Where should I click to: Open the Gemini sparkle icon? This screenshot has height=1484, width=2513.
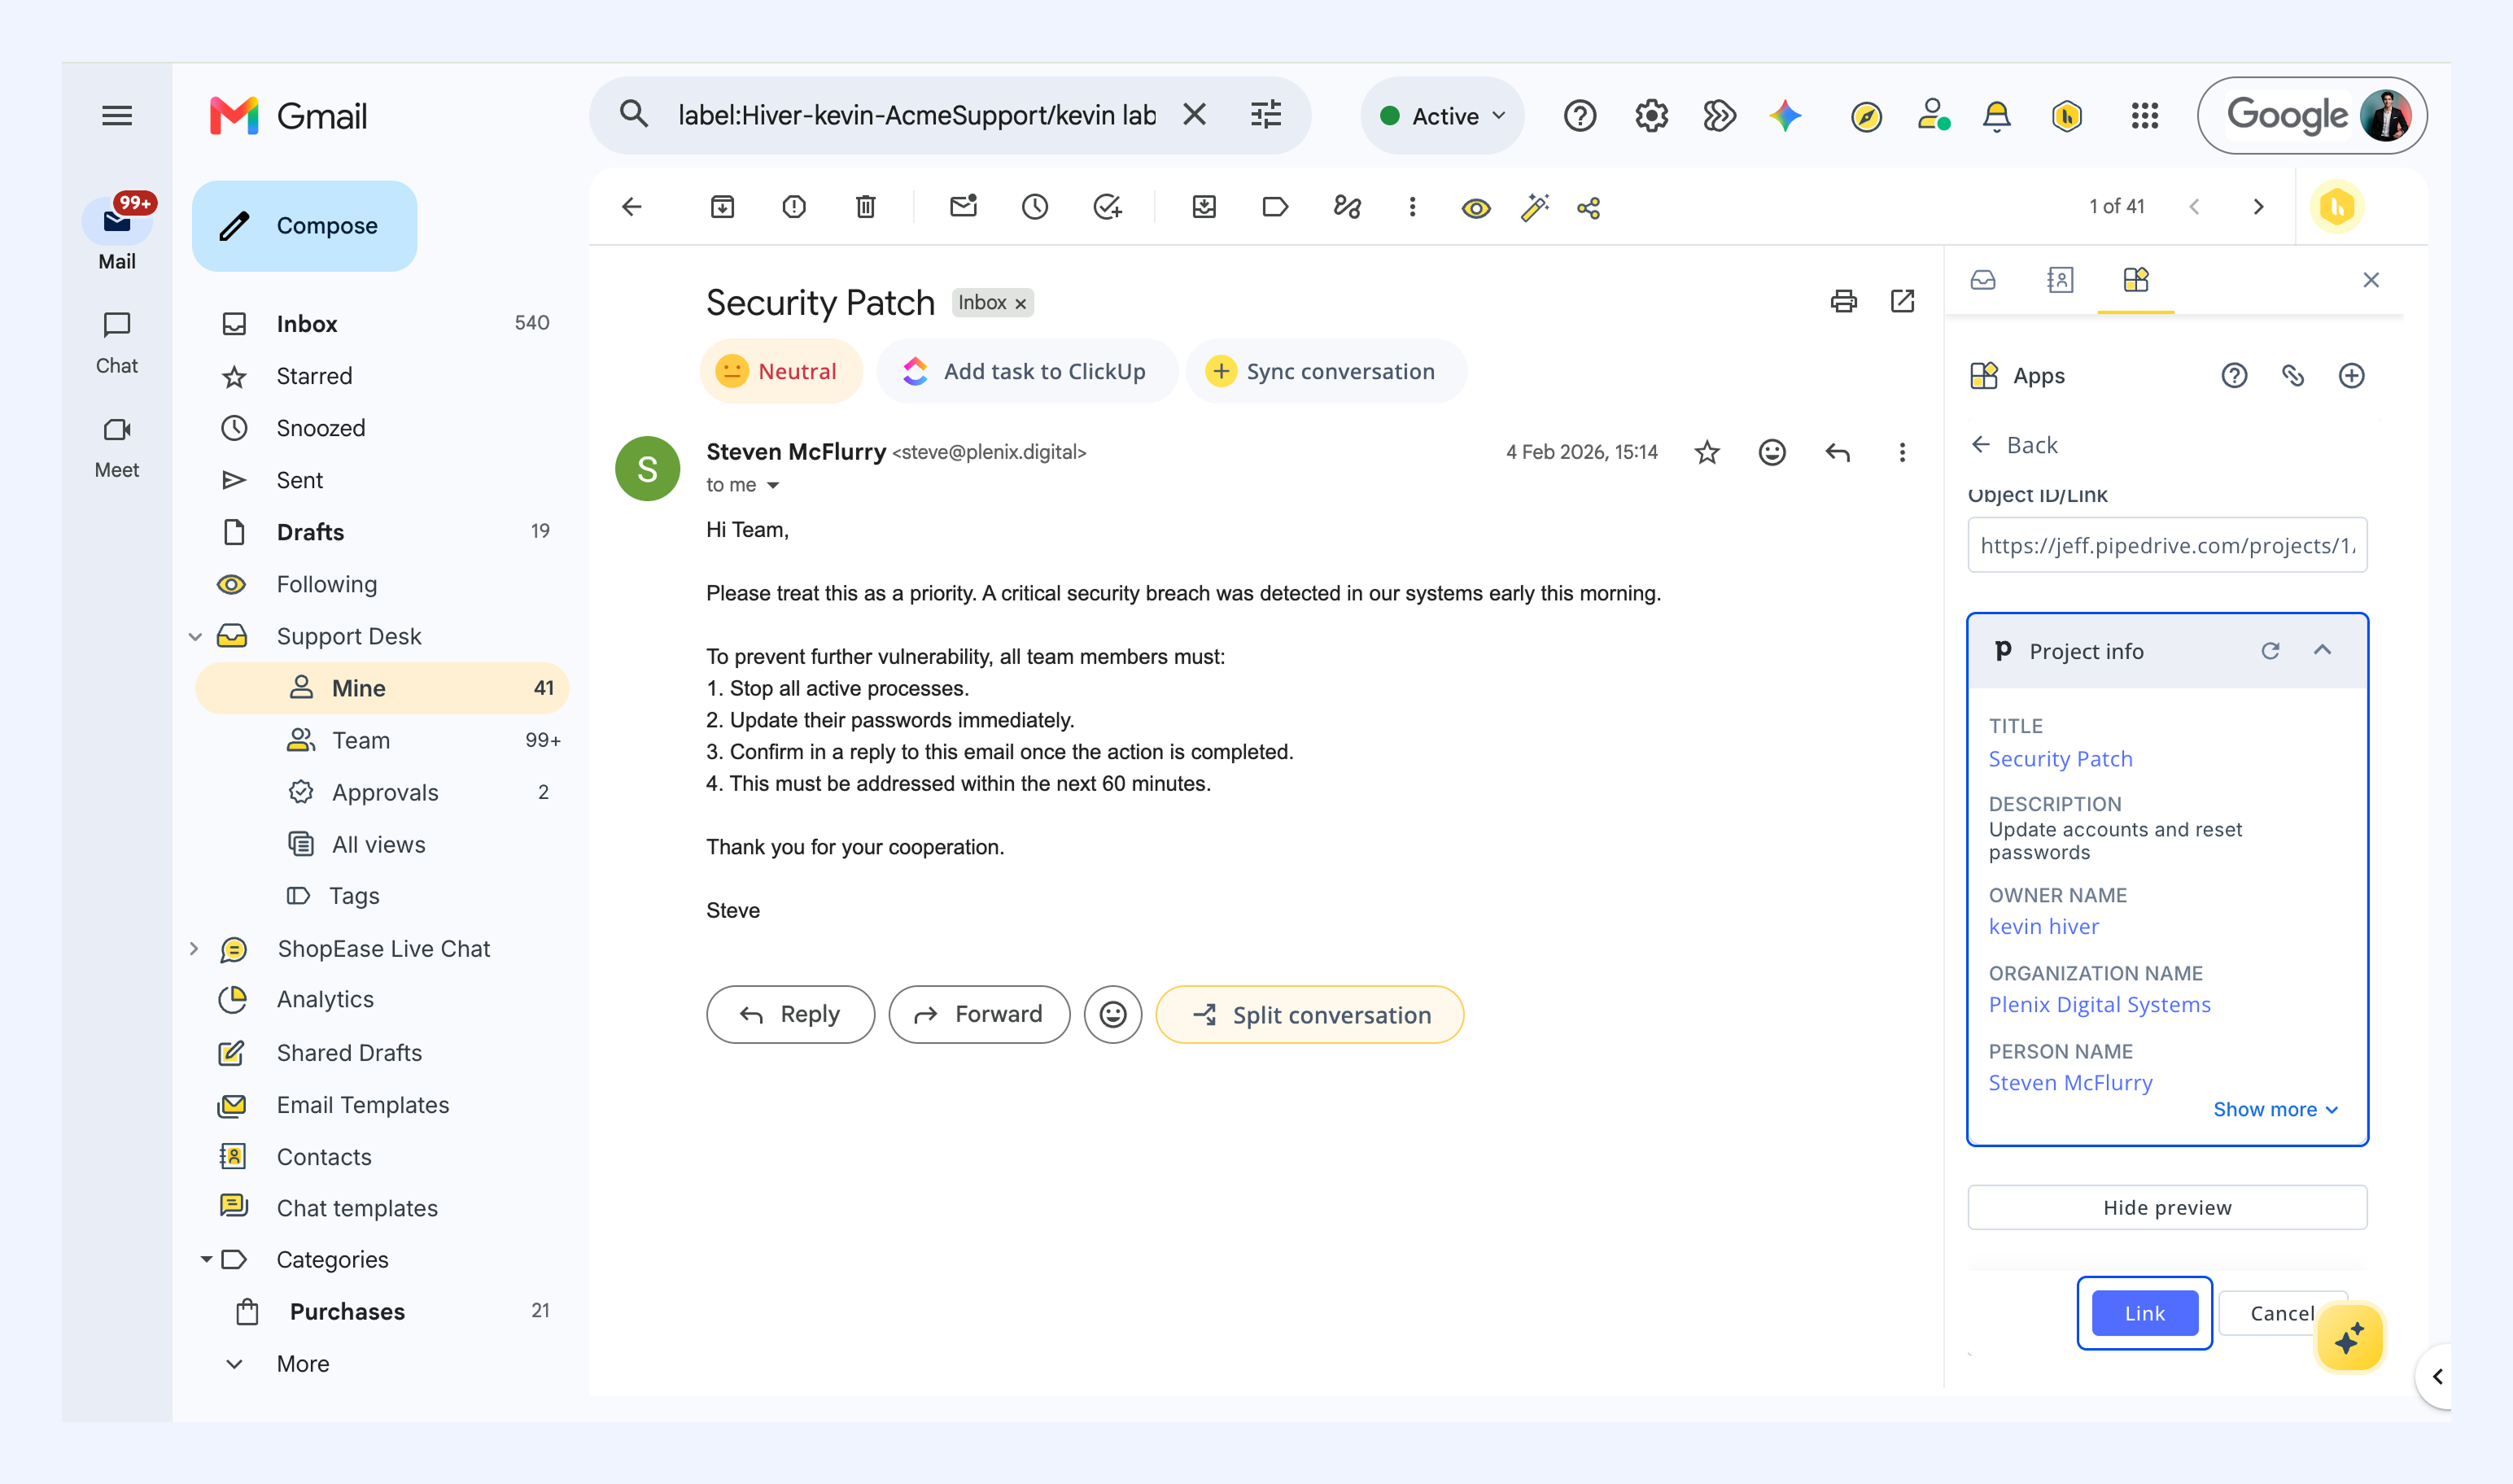[1786, 116]
